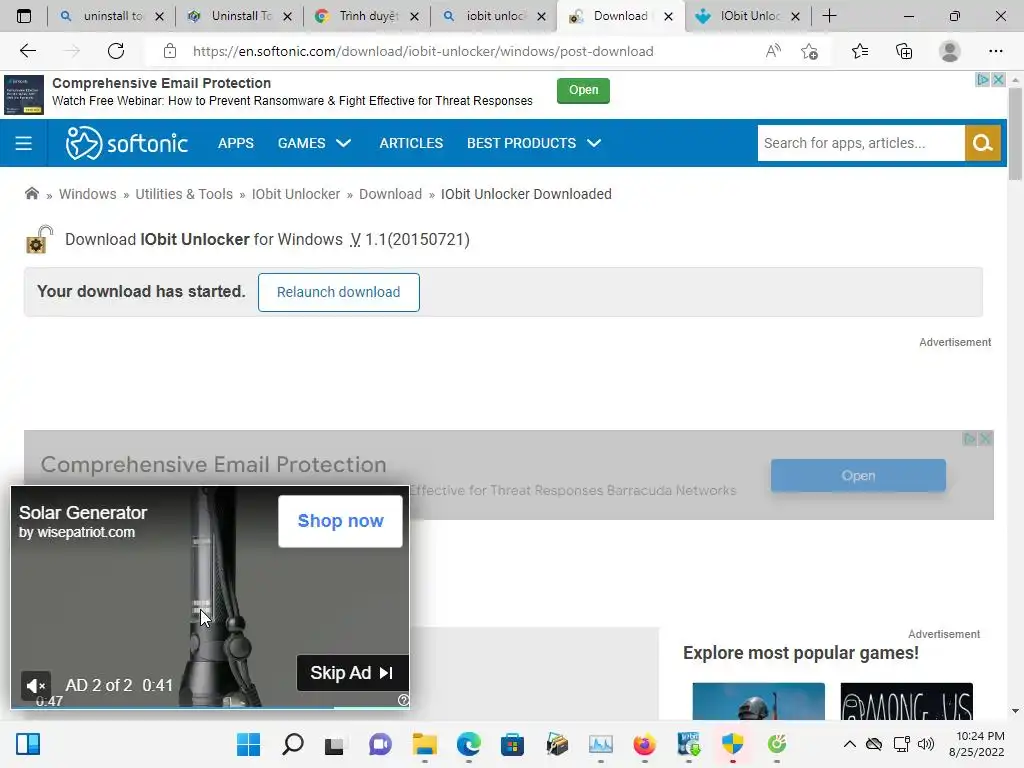Open the browser profile avatar

pos(949,51)
